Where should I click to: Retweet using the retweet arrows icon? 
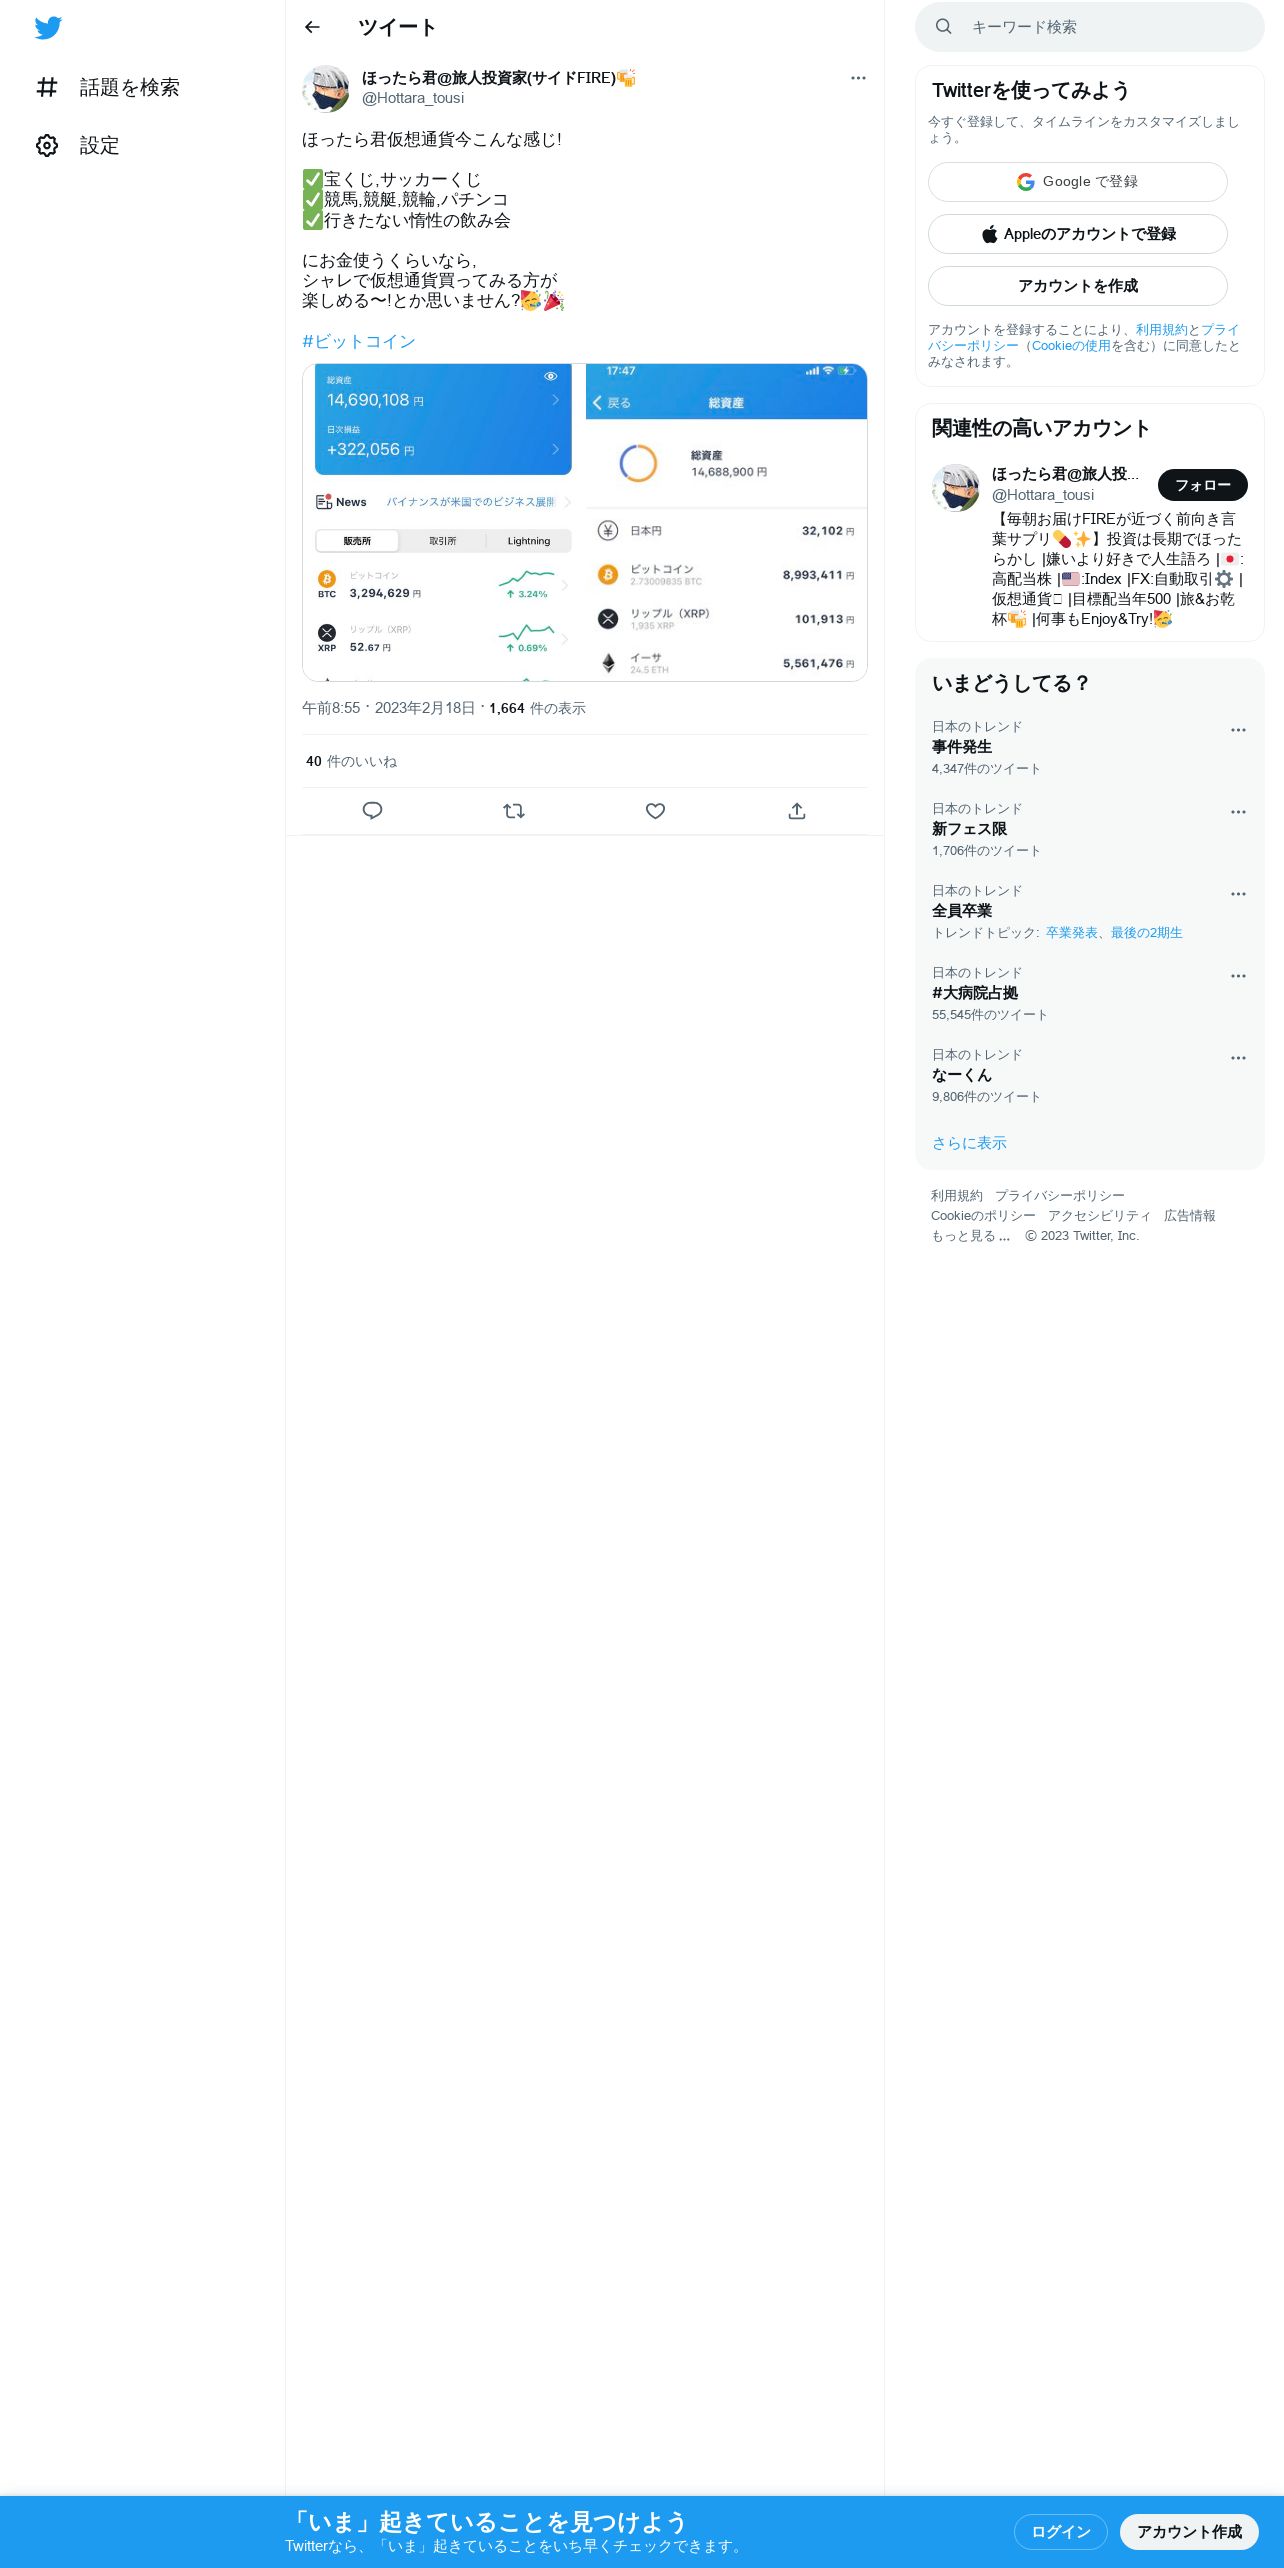tap(514, 811)
